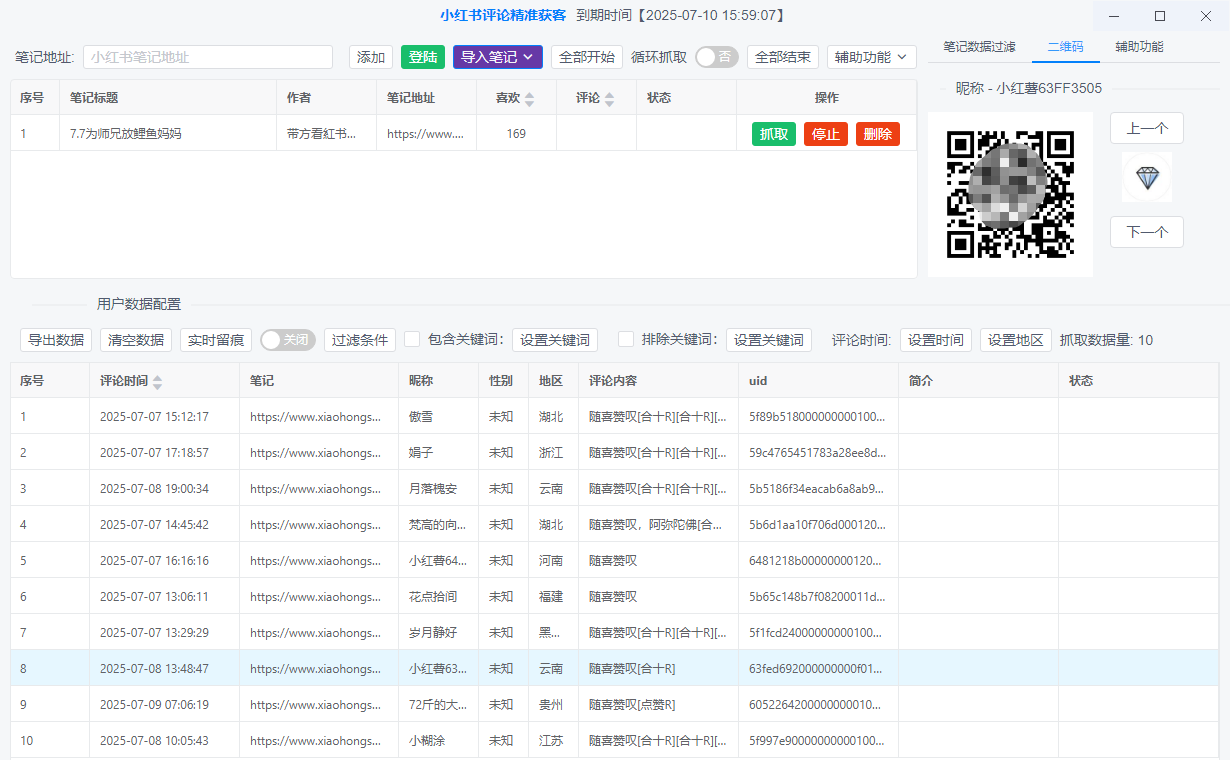Image resolution: width=1230 pixels, height=760 pixels.
Task: Click the region cell 贵州
Action: point(551,705)
